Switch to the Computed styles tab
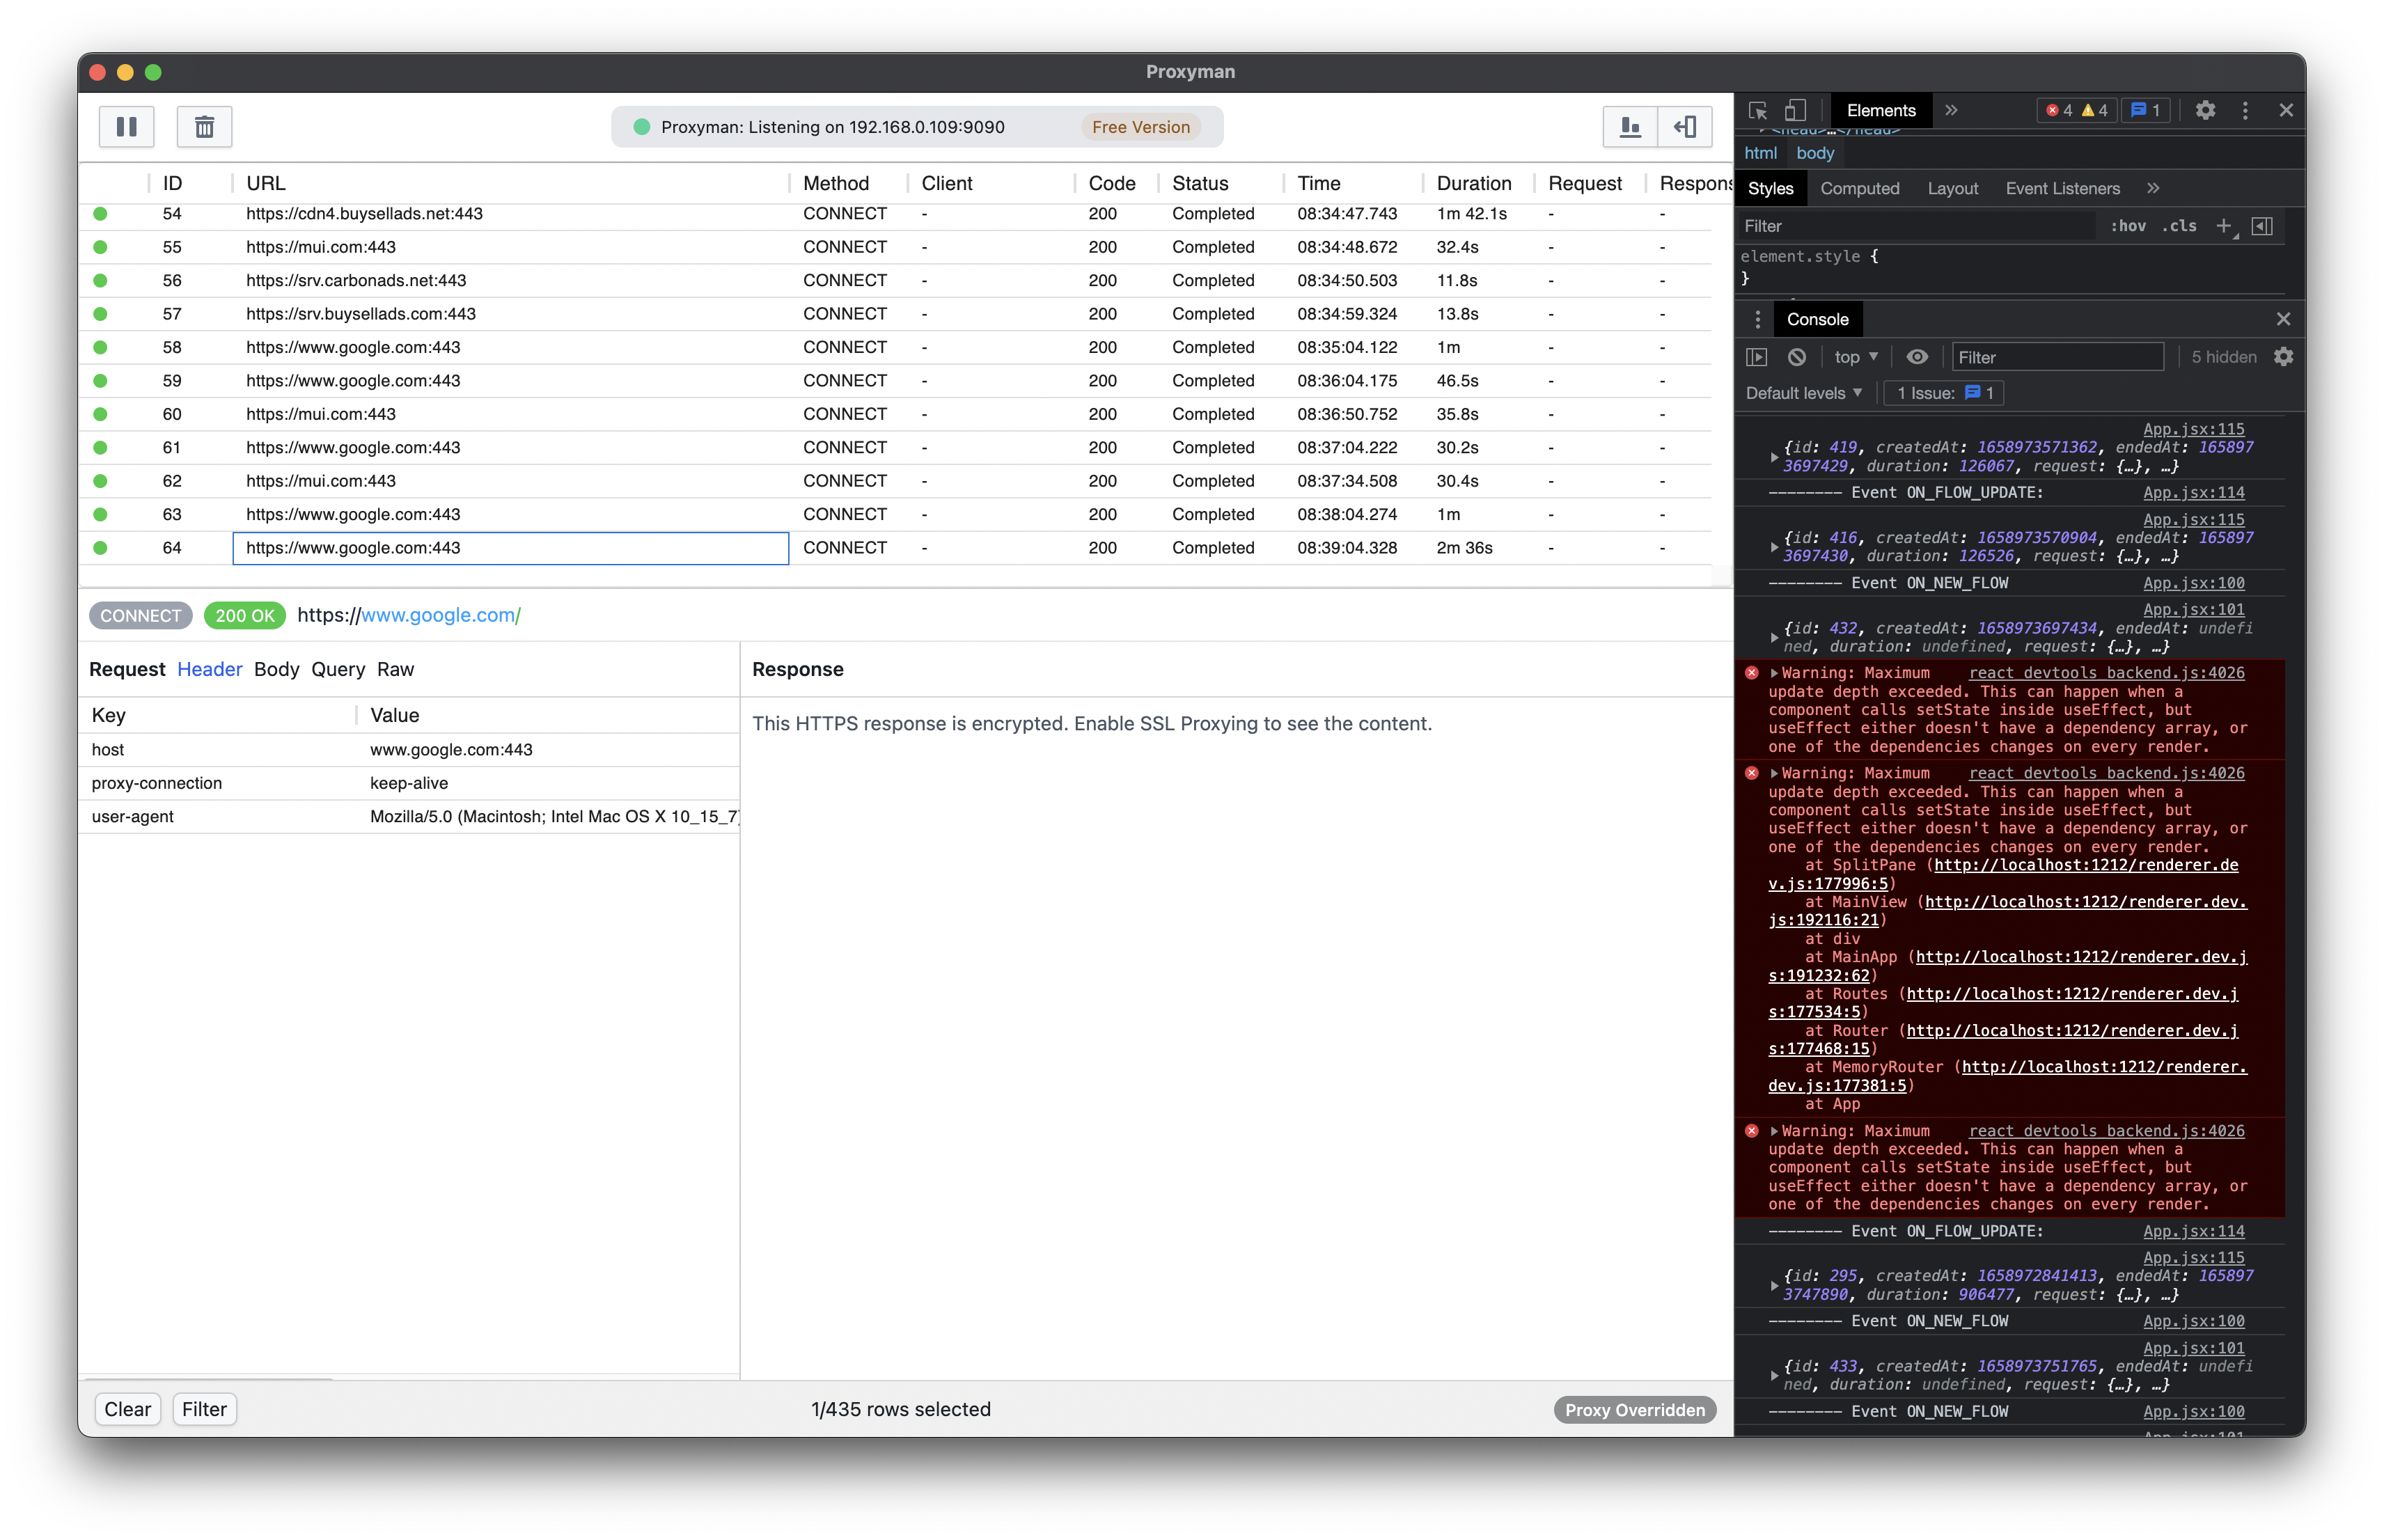2384x1540 pixels. [1859, 188]
